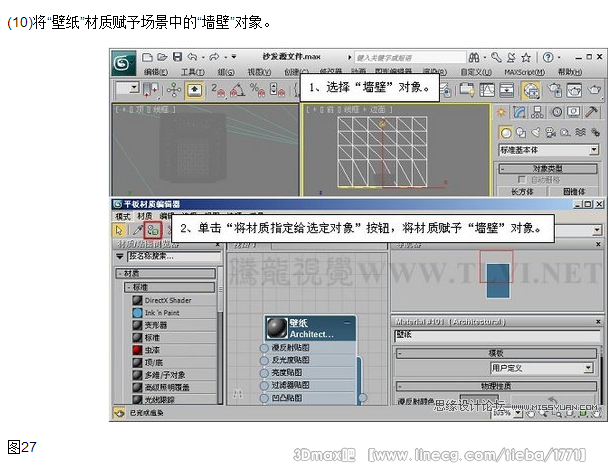Open Help via the question mark icon
The image size is (615, 472).
[548, 58]
